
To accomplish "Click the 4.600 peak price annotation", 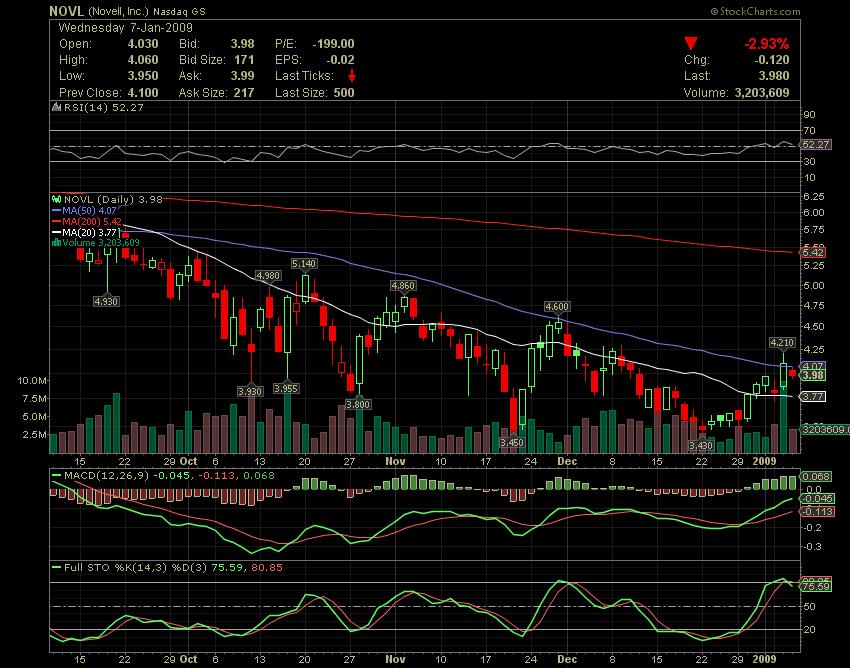I will (557, 306).
